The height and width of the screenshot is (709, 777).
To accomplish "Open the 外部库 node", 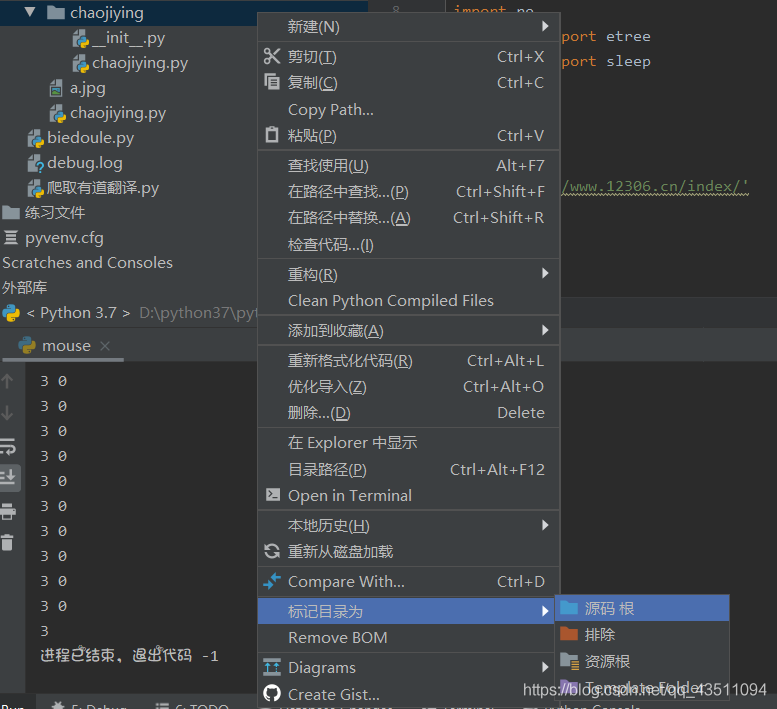I will (25, 287).
